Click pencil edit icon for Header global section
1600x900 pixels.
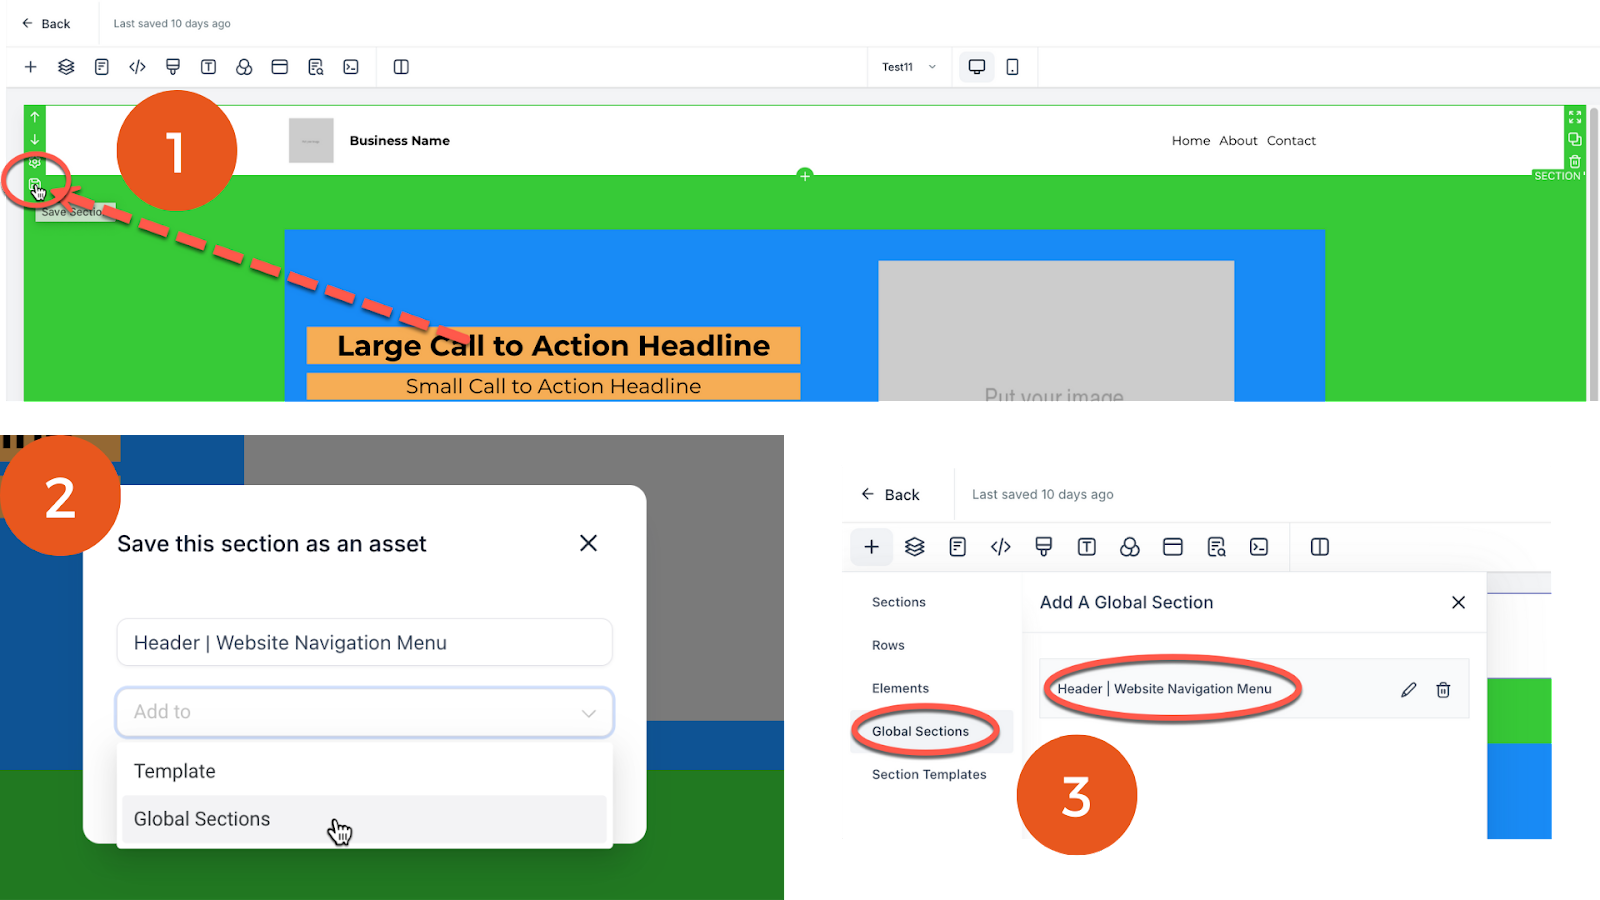(x=1409, y=689)
